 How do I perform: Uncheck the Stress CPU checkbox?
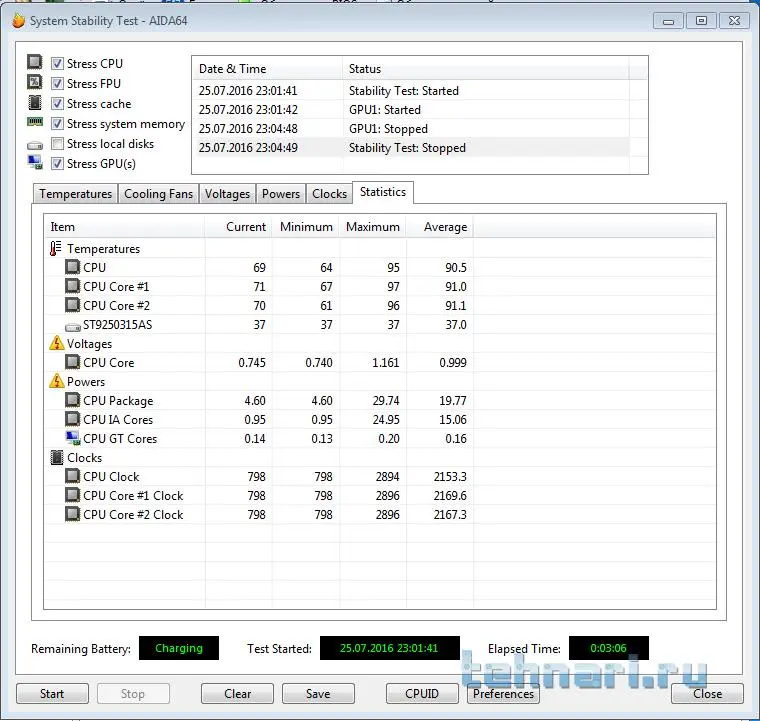click(57, 63)
